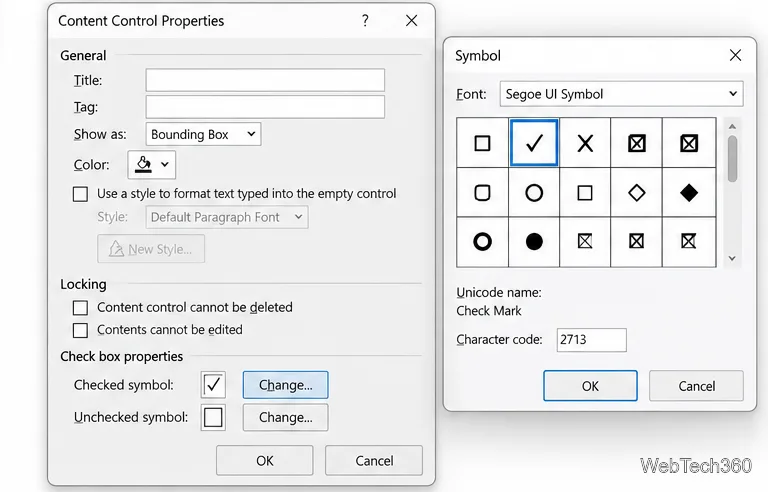Choose the outline diamond symbol
768x492 pixels.
coord(636,193)
